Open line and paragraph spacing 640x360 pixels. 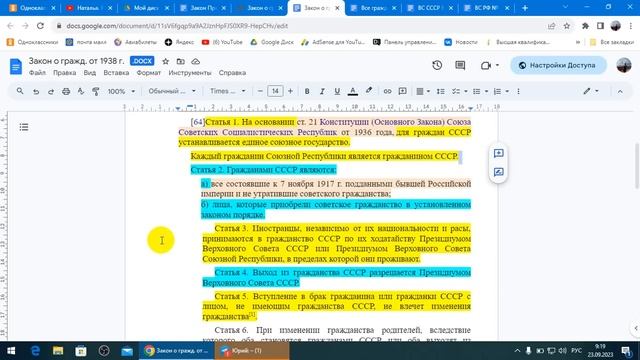coord(440,91)
